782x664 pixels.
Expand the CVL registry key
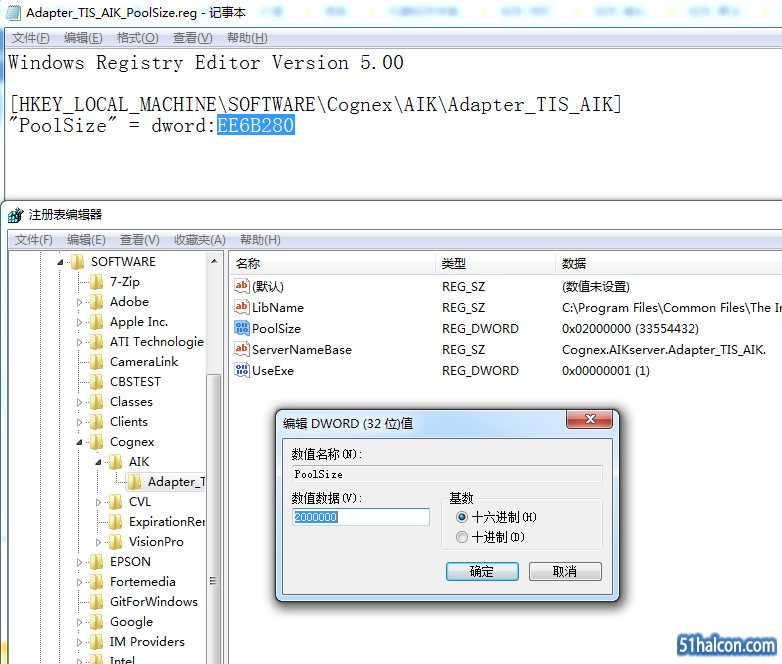(x=99, y=502)
